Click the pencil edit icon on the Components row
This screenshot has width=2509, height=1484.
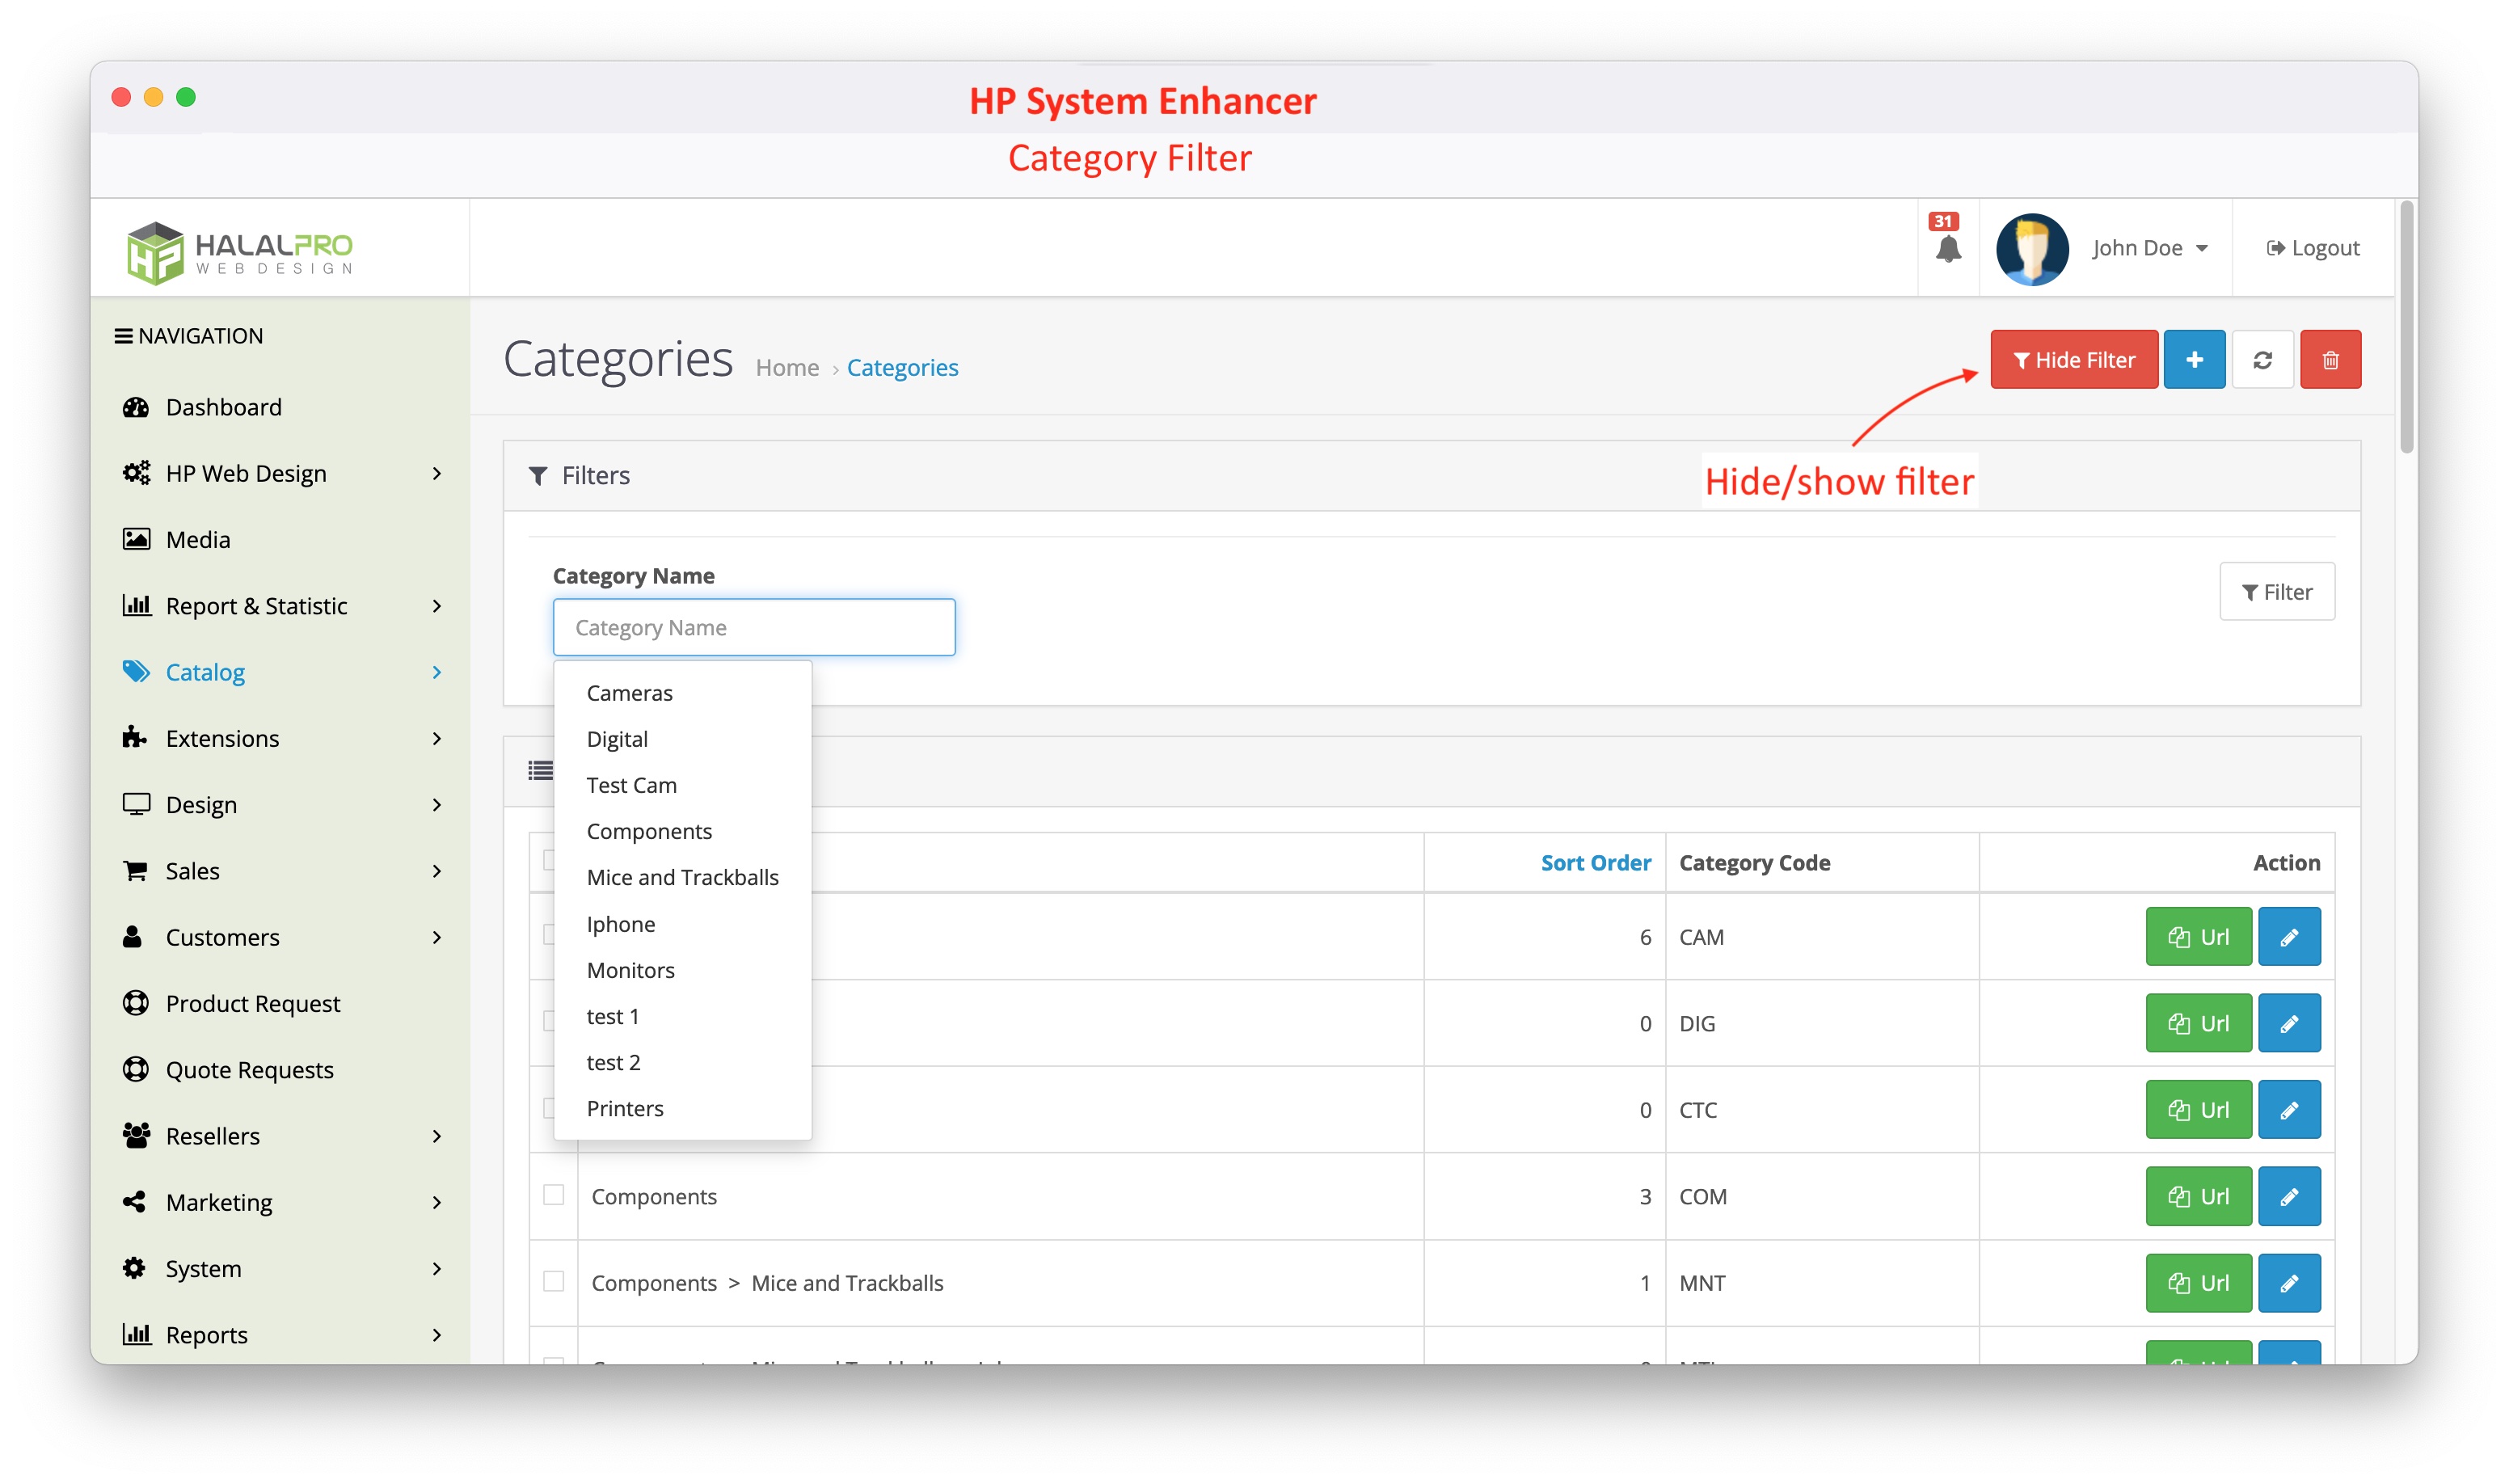tap(2289, 1196)
